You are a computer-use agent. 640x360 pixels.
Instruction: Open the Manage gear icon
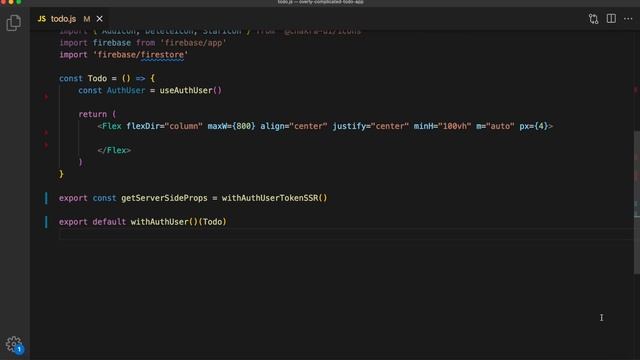[13, 344]
